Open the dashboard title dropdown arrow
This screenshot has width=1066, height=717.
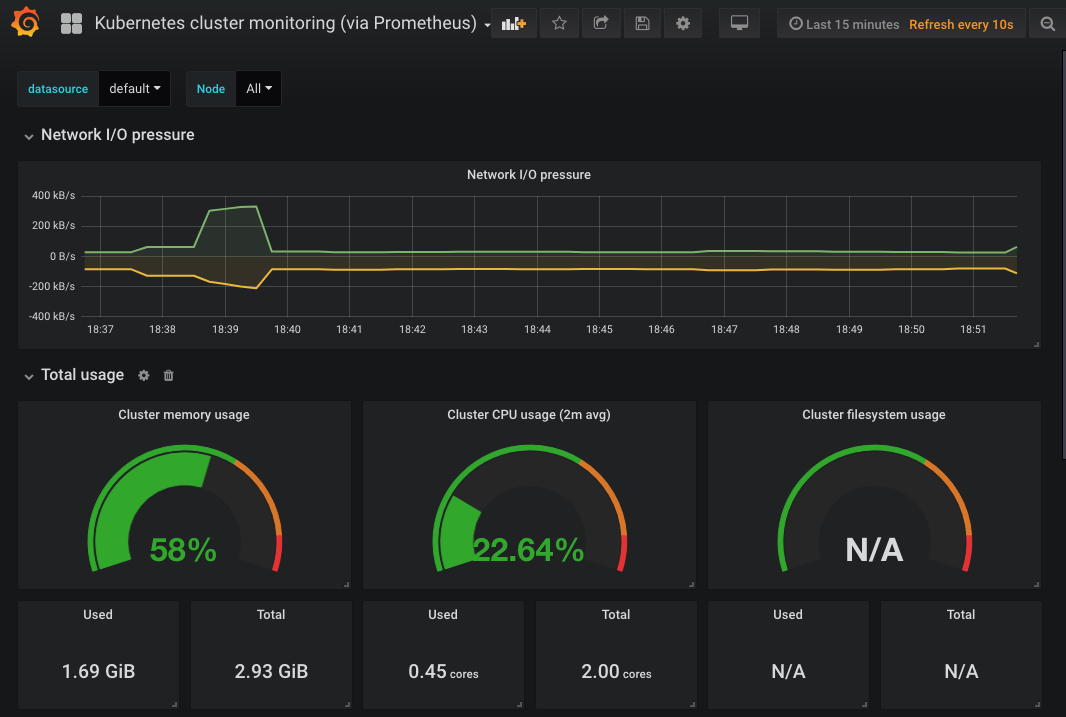click(487, 23)
